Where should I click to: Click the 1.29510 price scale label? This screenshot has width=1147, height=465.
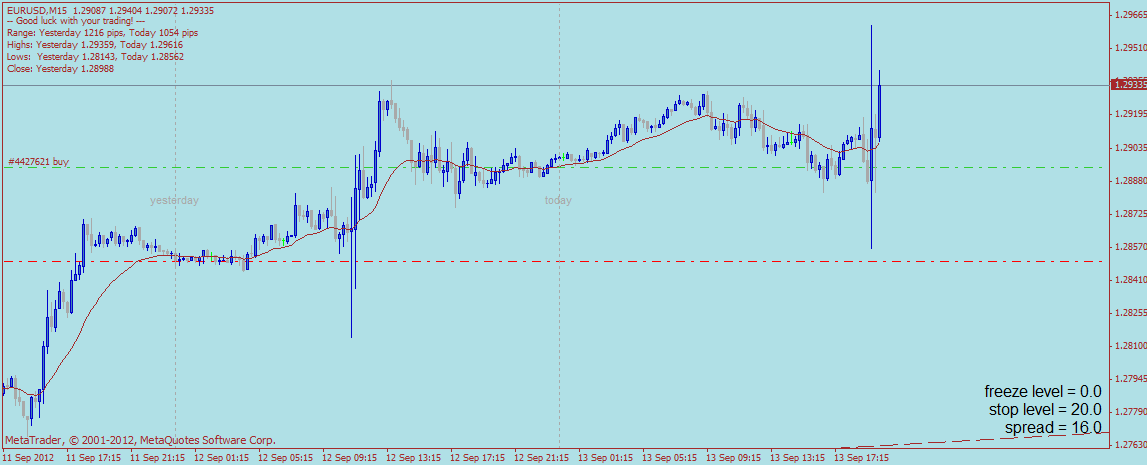[x=1129, y=48]
